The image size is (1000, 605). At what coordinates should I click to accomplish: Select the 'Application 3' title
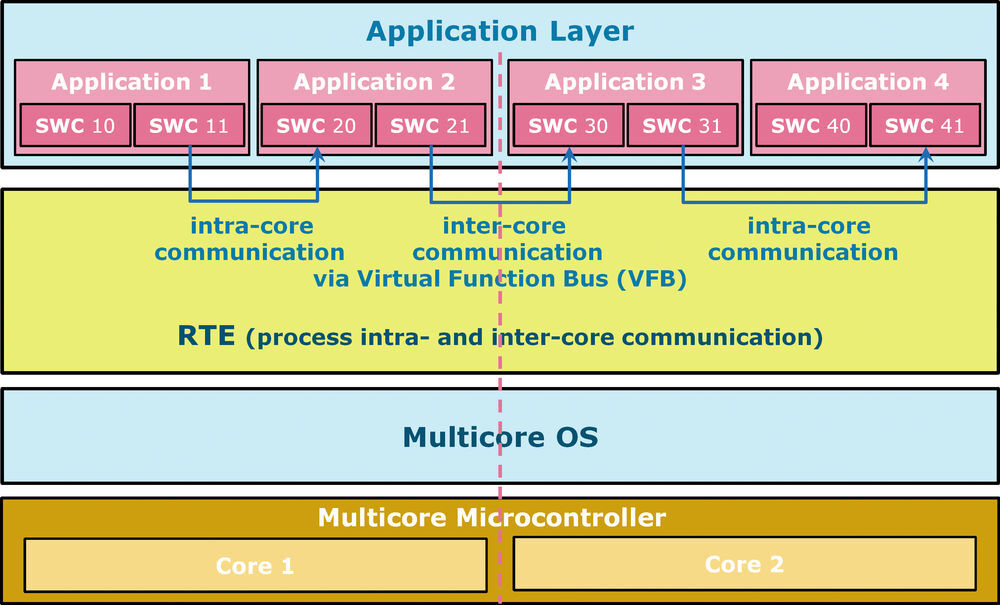coord(625,82)
